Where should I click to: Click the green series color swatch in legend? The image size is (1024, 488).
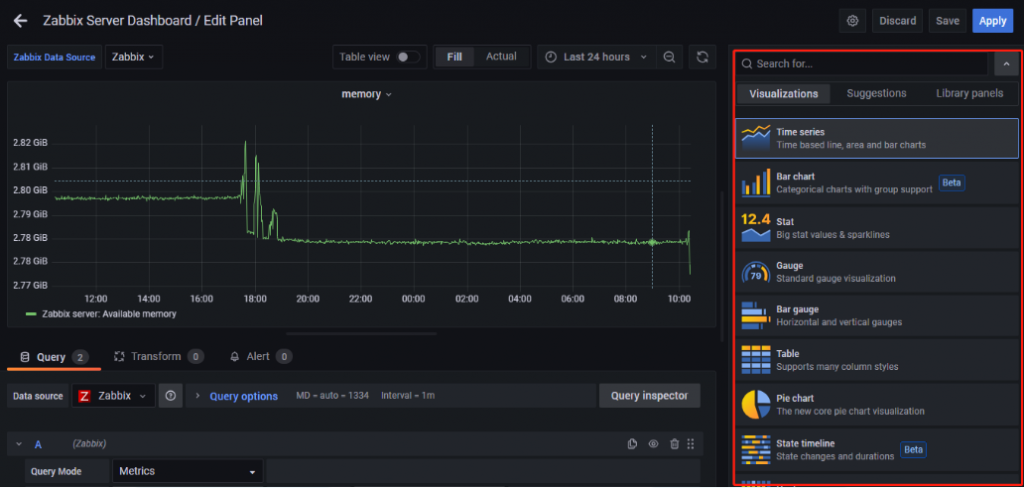pos(31,314)
